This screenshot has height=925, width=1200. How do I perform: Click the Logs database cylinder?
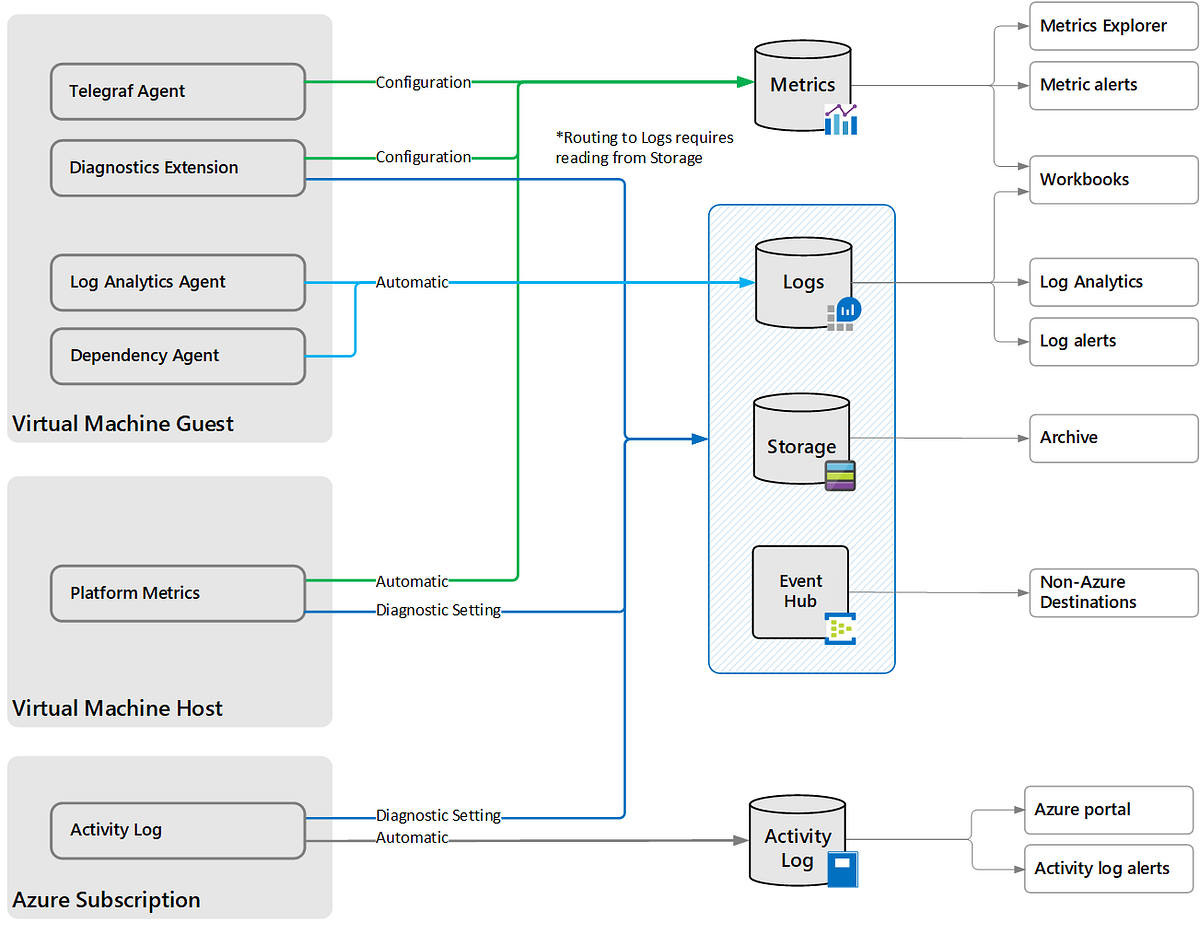(802, 281)
